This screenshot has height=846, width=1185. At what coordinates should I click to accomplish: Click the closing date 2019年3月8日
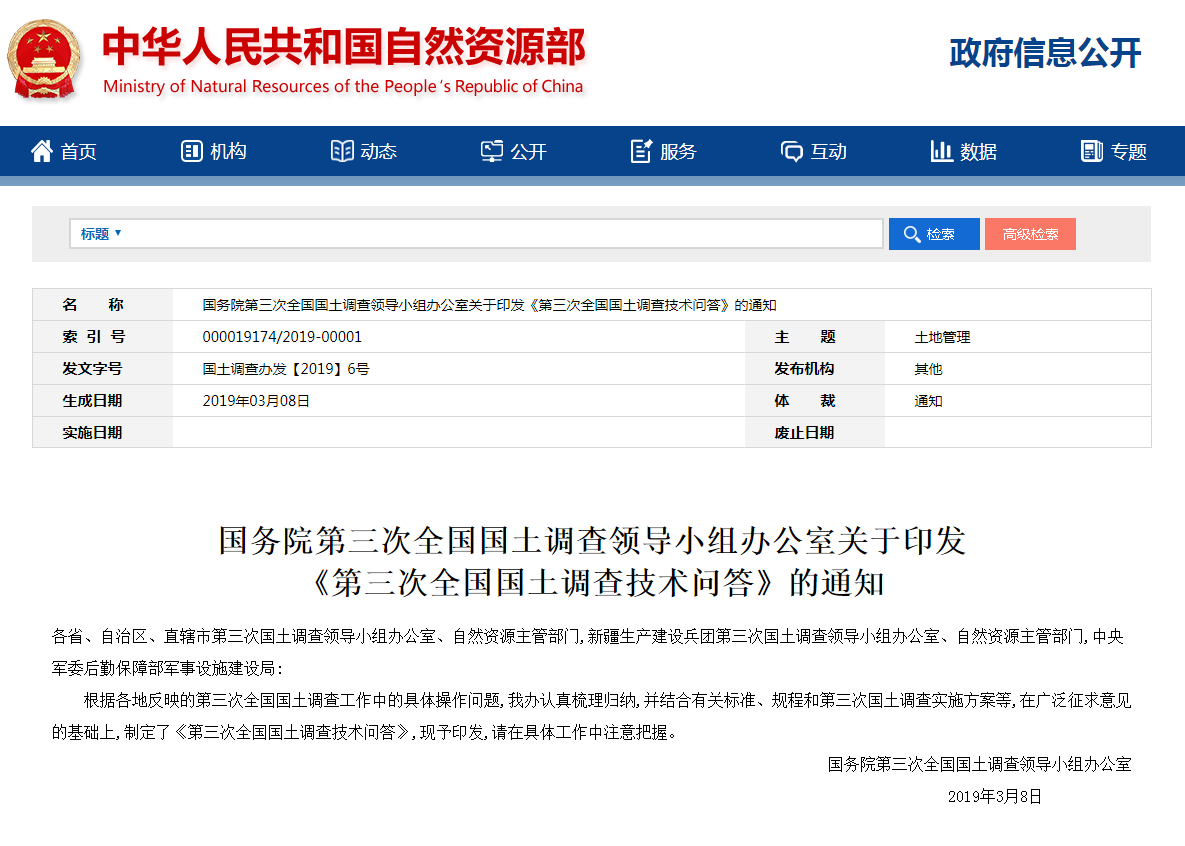[995, 796]
